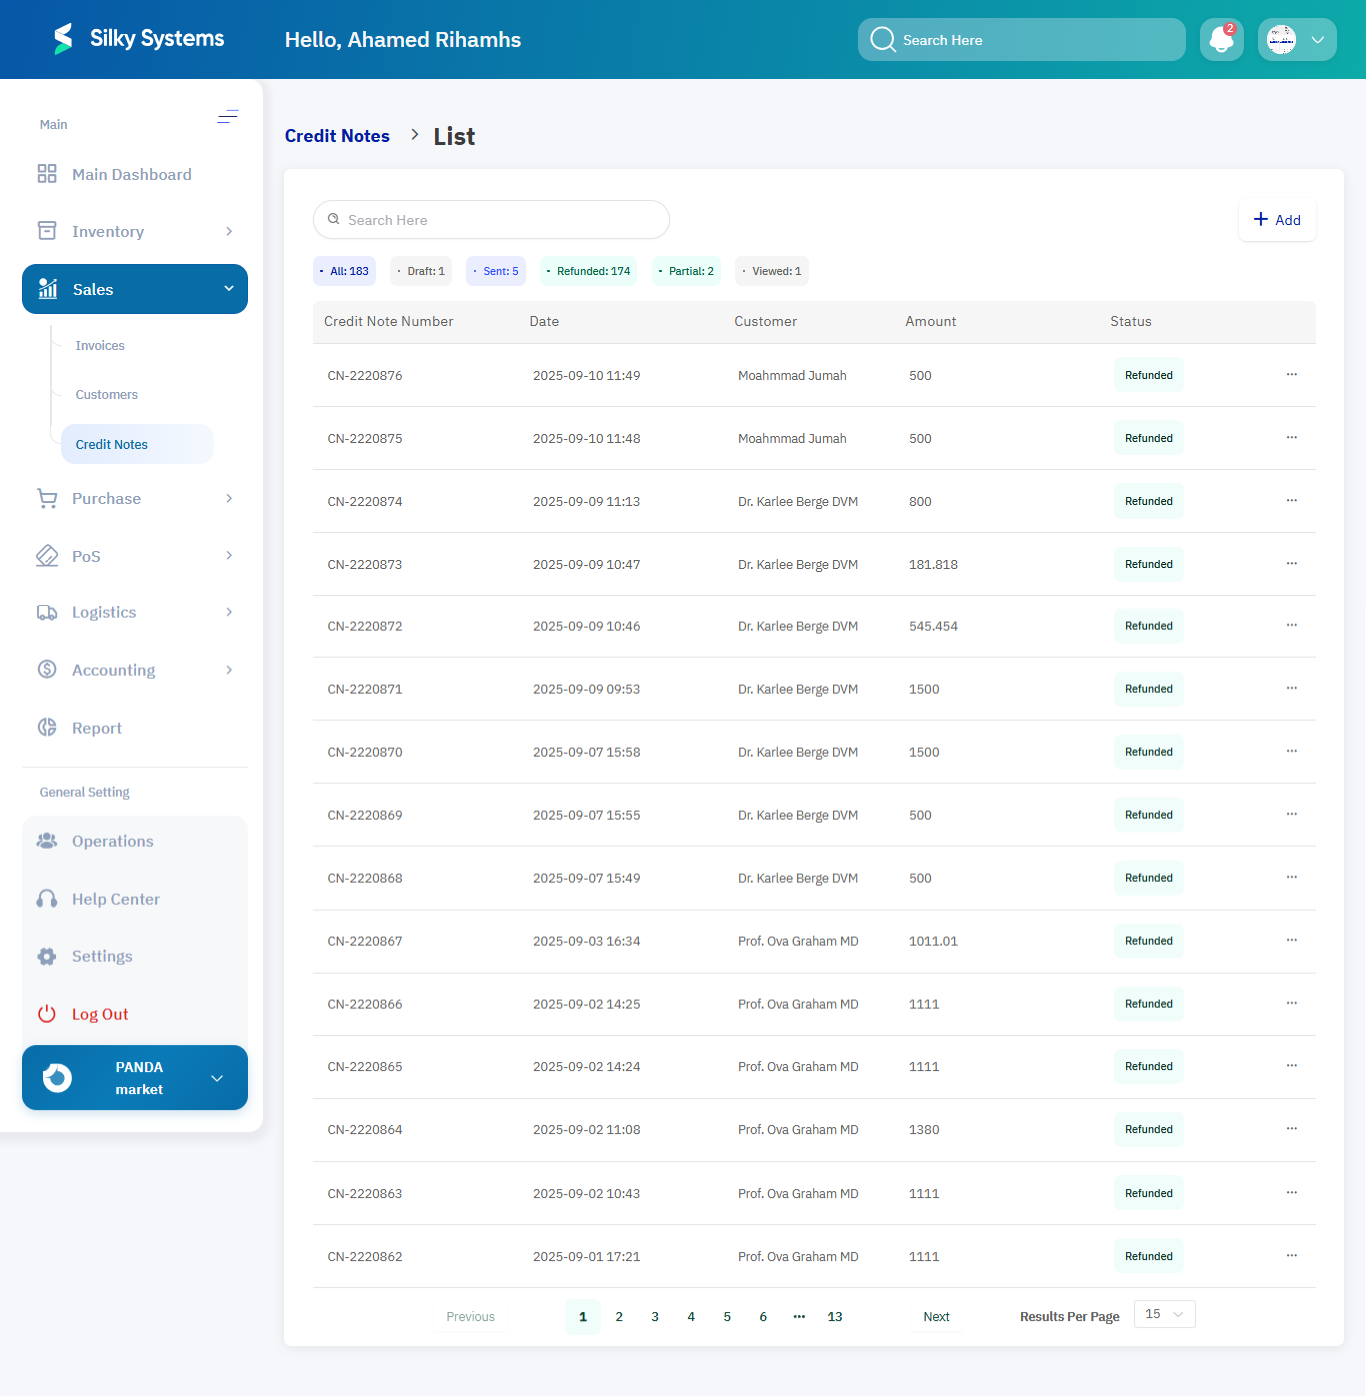Open the Main Dashboard icon in sidebar

point(46,173)
